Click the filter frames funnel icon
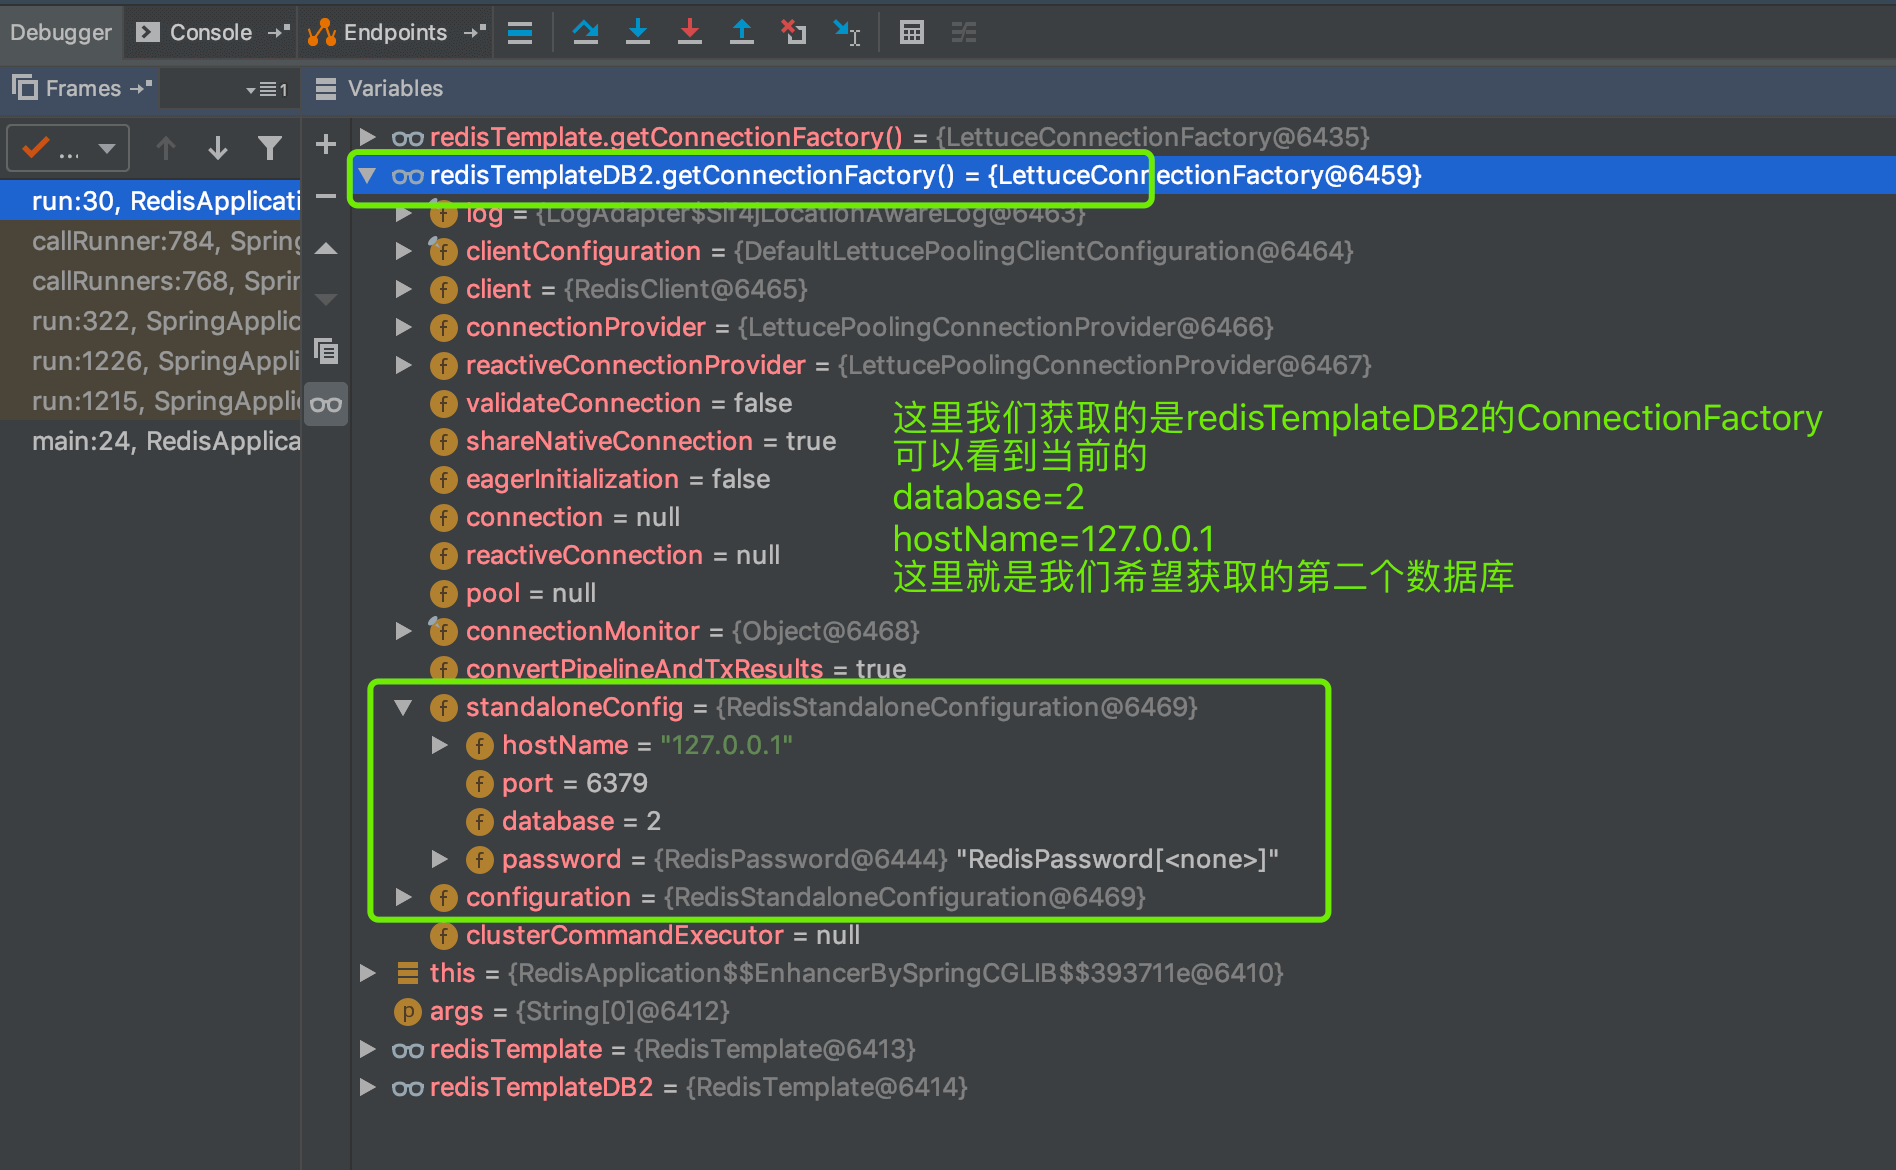The width and height of the screenshot is (1896, 1170). (269, 148)
